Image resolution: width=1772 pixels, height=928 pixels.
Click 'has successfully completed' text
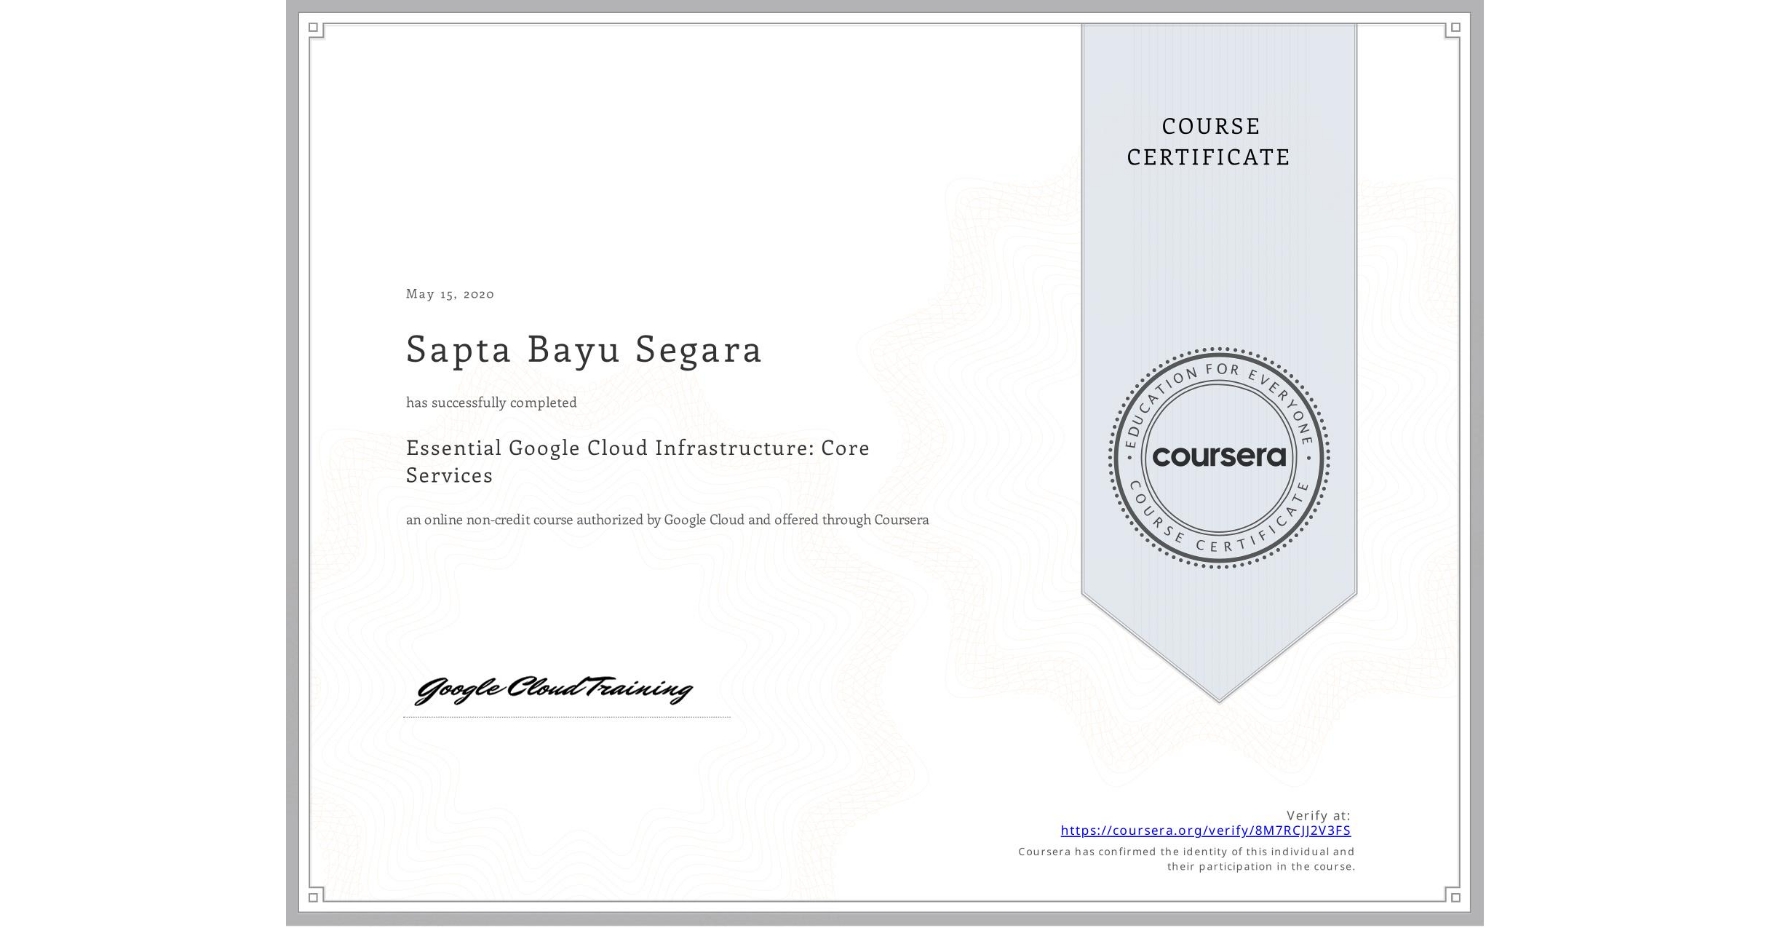[491, 402]
